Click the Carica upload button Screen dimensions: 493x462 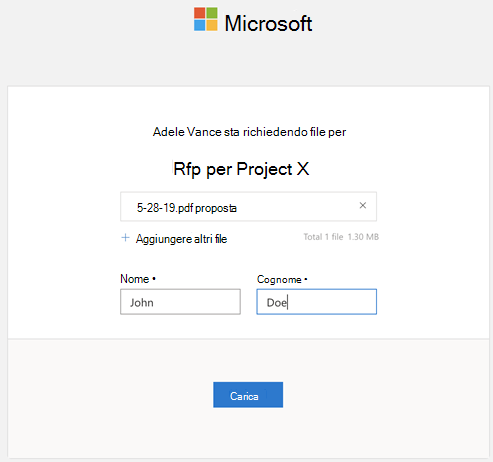tap(248, 395)
